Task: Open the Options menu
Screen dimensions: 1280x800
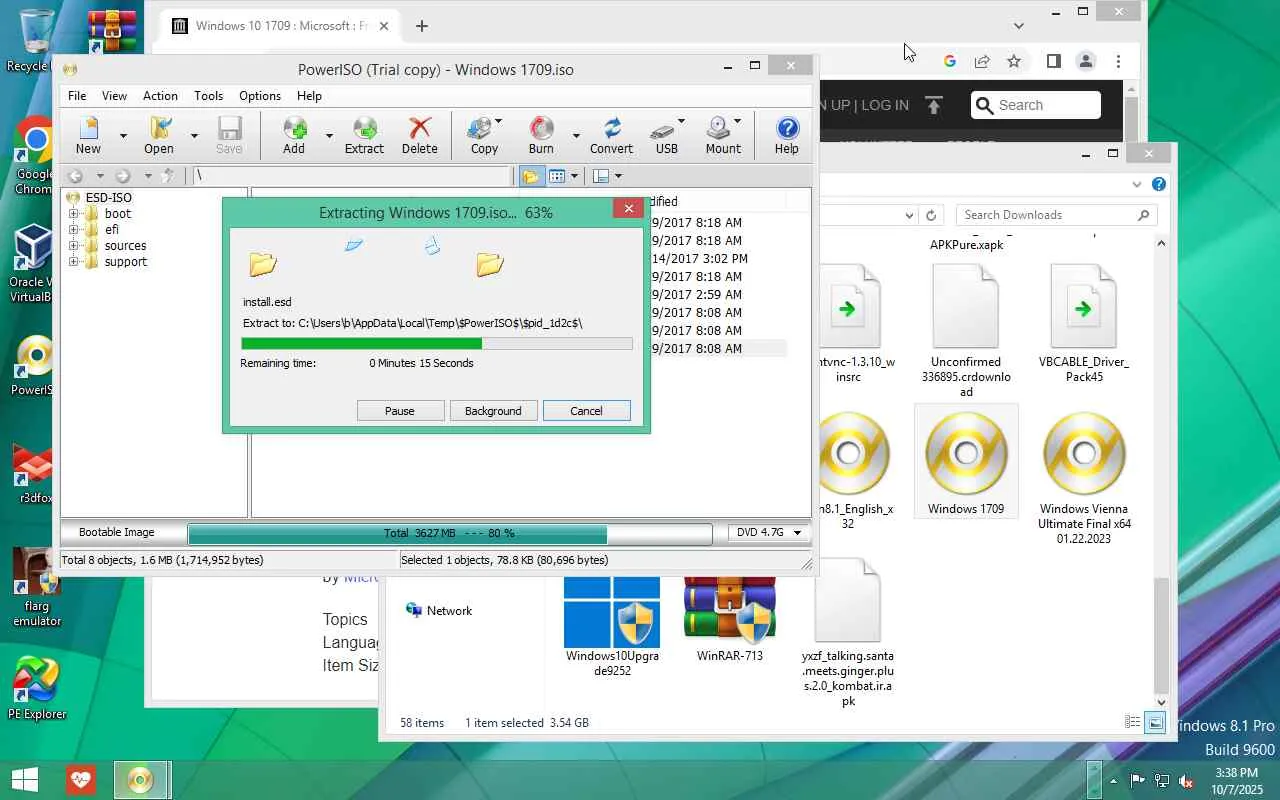Action: point(260,96)
